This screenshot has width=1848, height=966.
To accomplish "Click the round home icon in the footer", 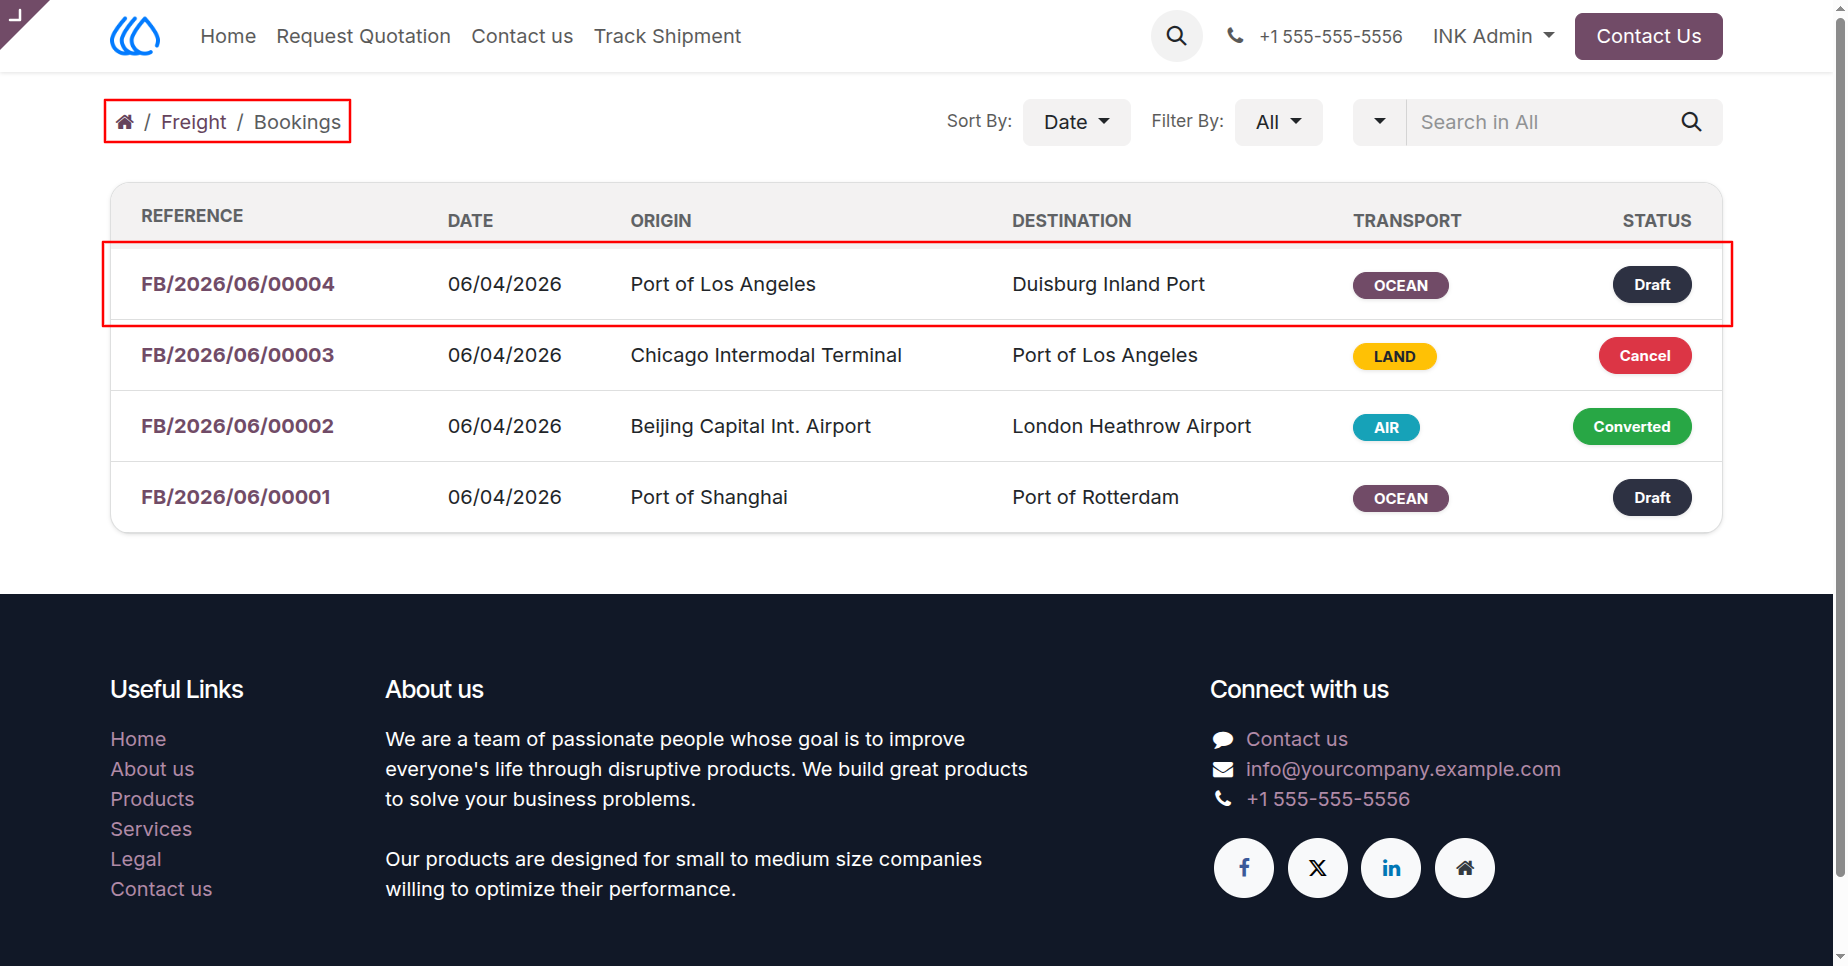I will [1465, 868].
